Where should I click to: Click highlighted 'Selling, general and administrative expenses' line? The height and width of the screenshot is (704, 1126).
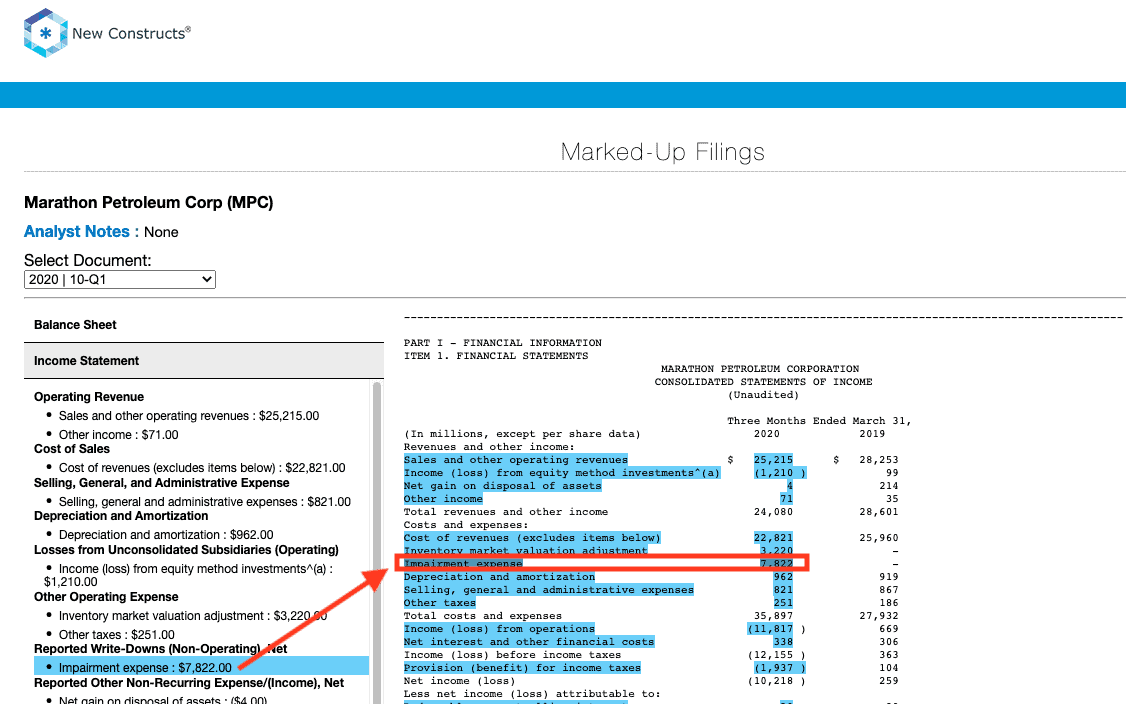point(549,589)
